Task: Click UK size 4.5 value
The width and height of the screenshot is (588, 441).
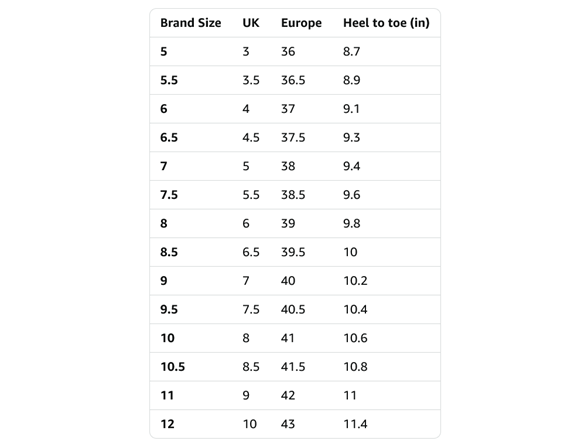Action: tap(250, 138)
